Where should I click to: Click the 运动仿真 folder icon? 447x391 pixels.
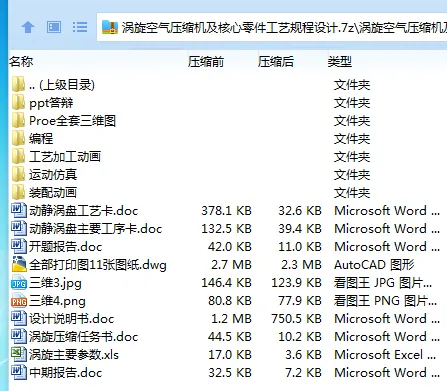click(18, 175)
